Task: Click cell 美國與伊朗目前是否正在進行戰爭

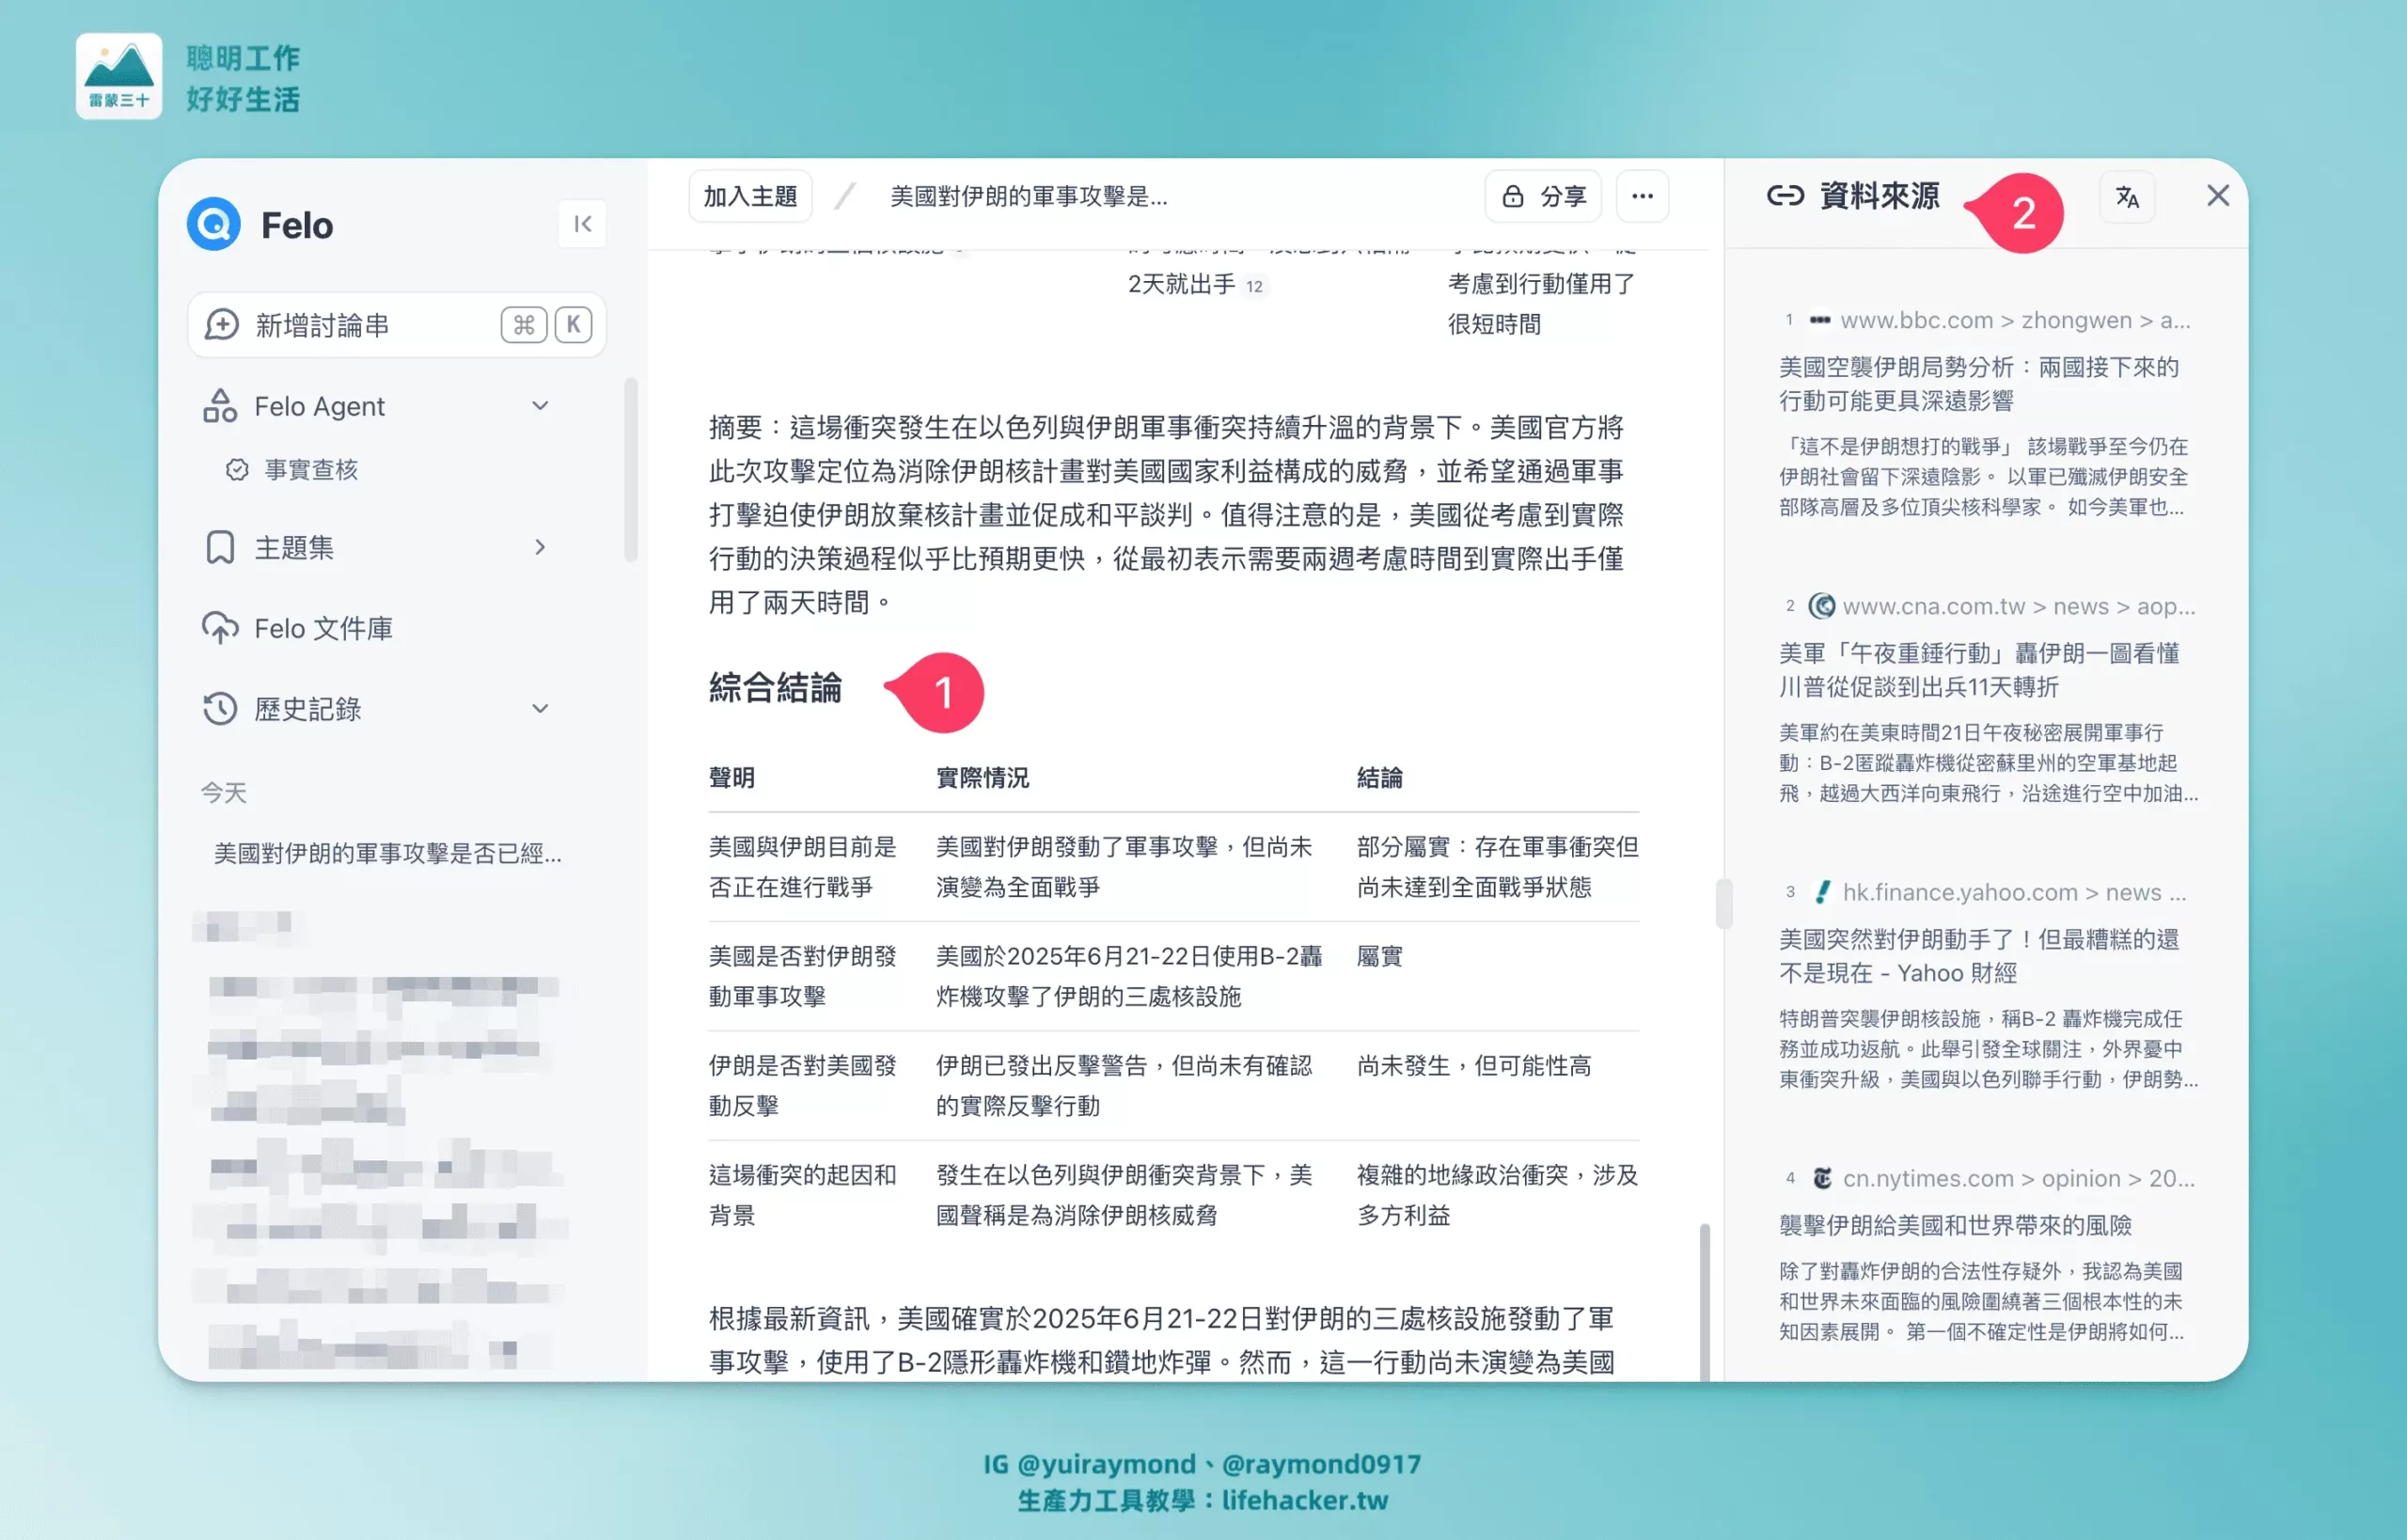Action: click(802, 867)
